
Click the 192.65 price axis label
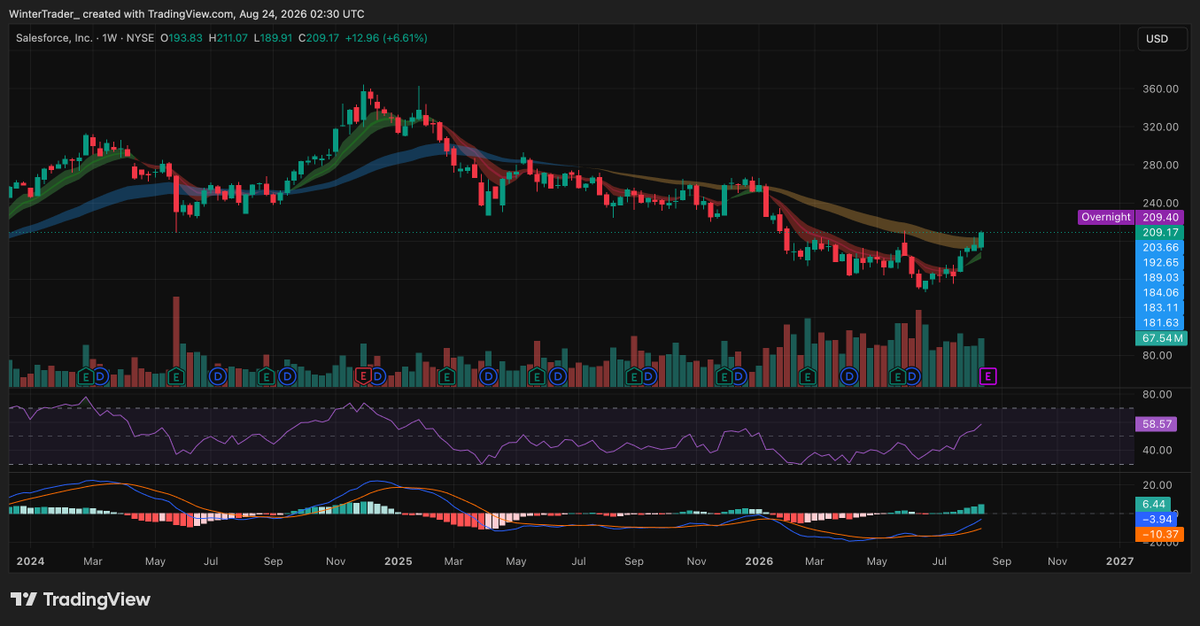[x=1161, y=262]
